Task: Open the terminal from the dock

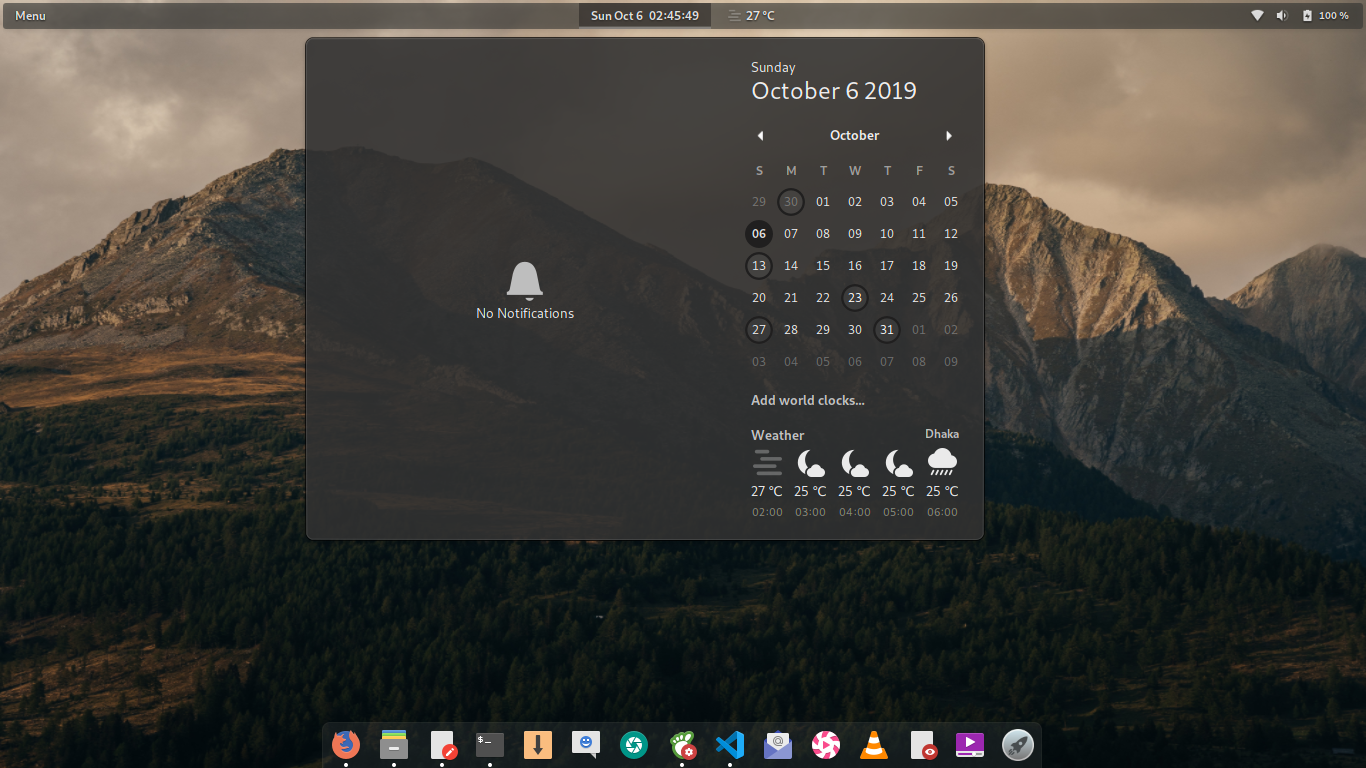Action: click(490, 744)
